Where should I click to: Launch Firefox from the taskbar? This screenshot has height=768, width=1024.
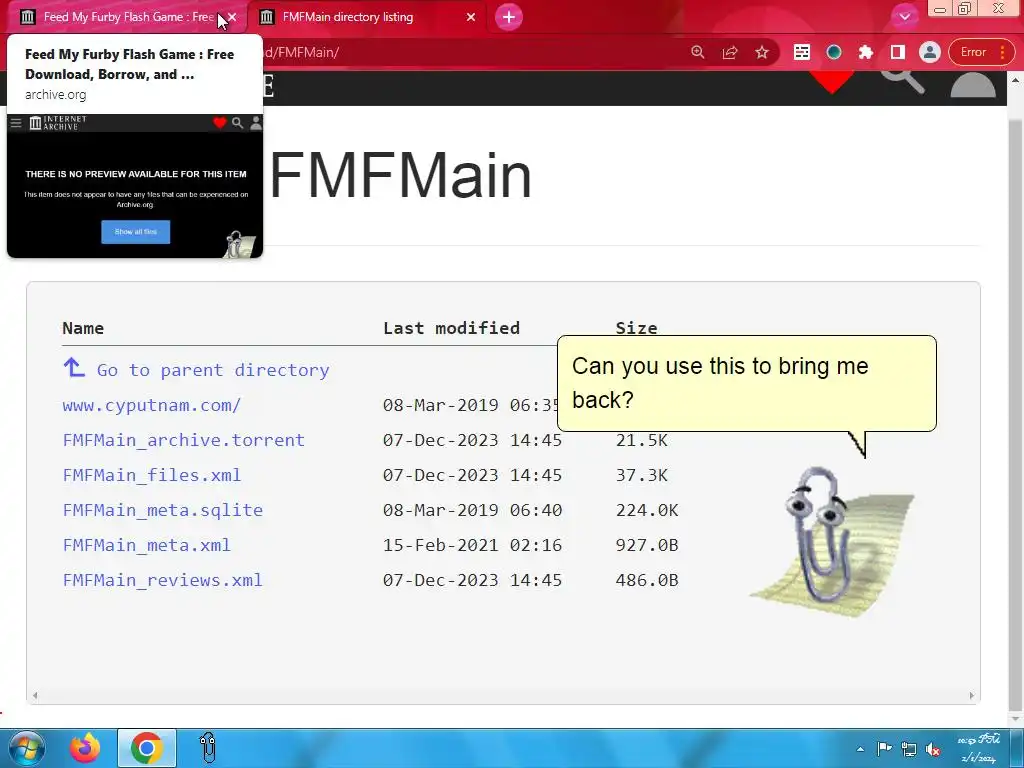tap(85, 748)
